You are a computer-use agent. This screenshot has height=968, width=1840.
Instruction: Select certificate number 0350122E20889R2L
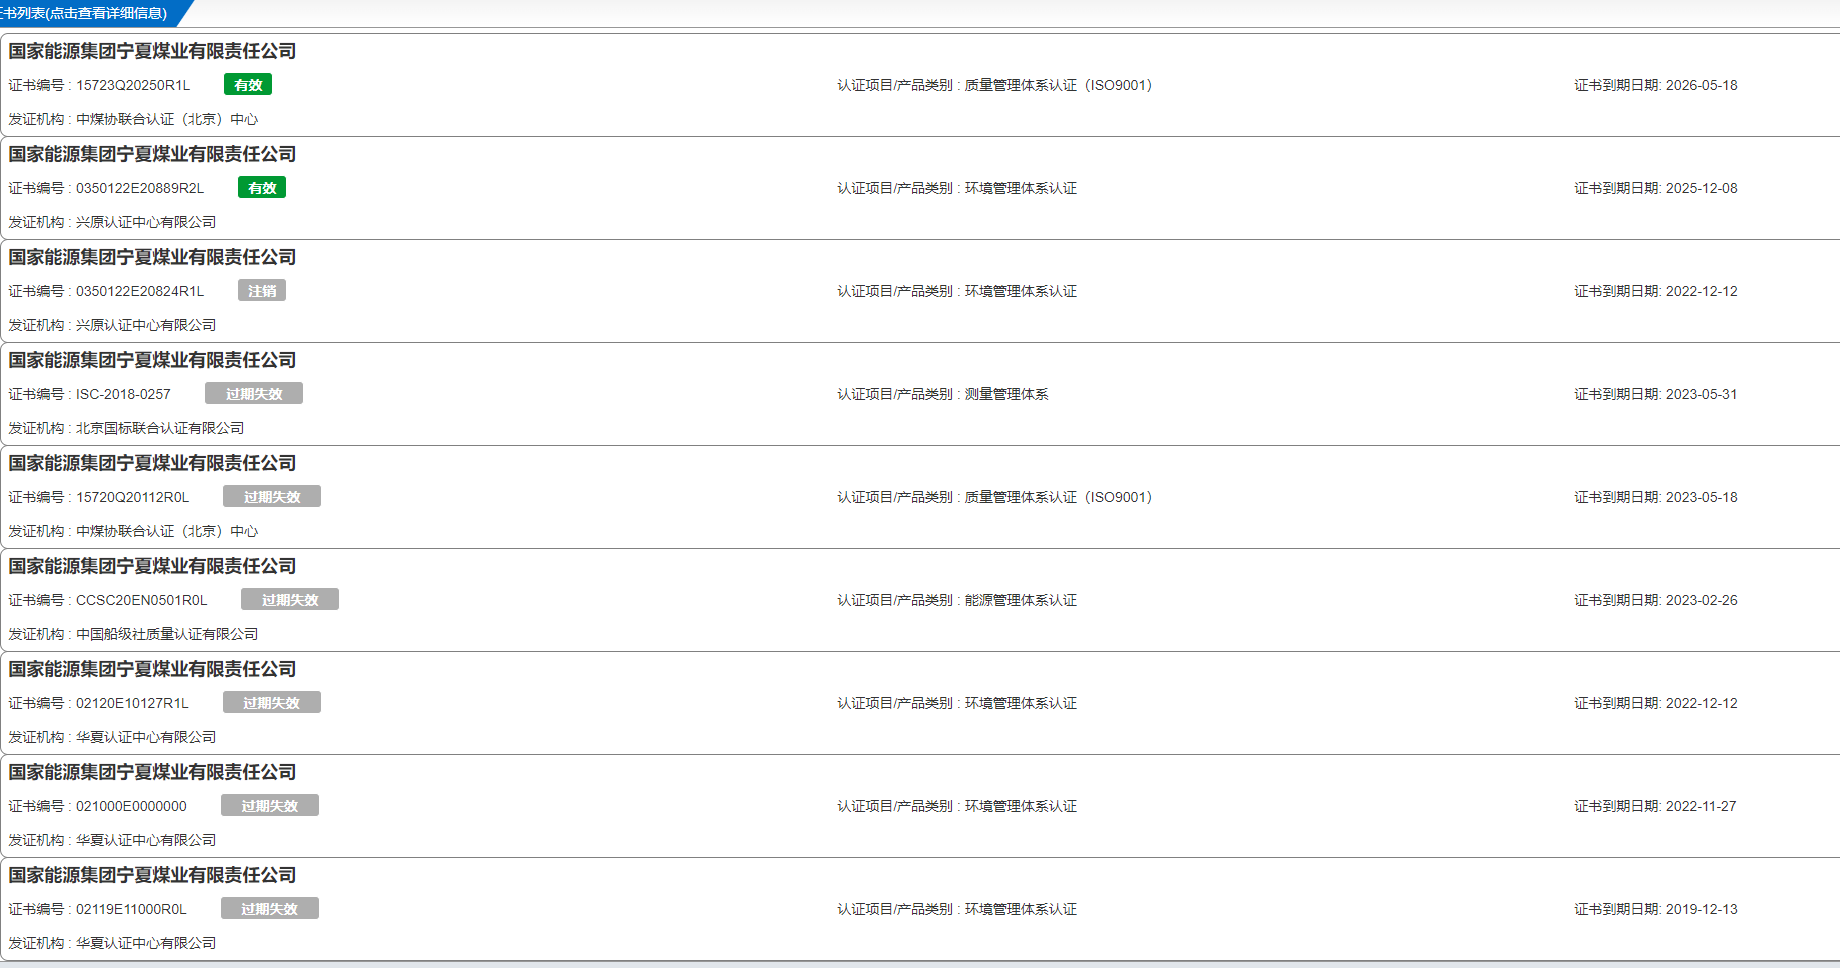tap(140, 188)
